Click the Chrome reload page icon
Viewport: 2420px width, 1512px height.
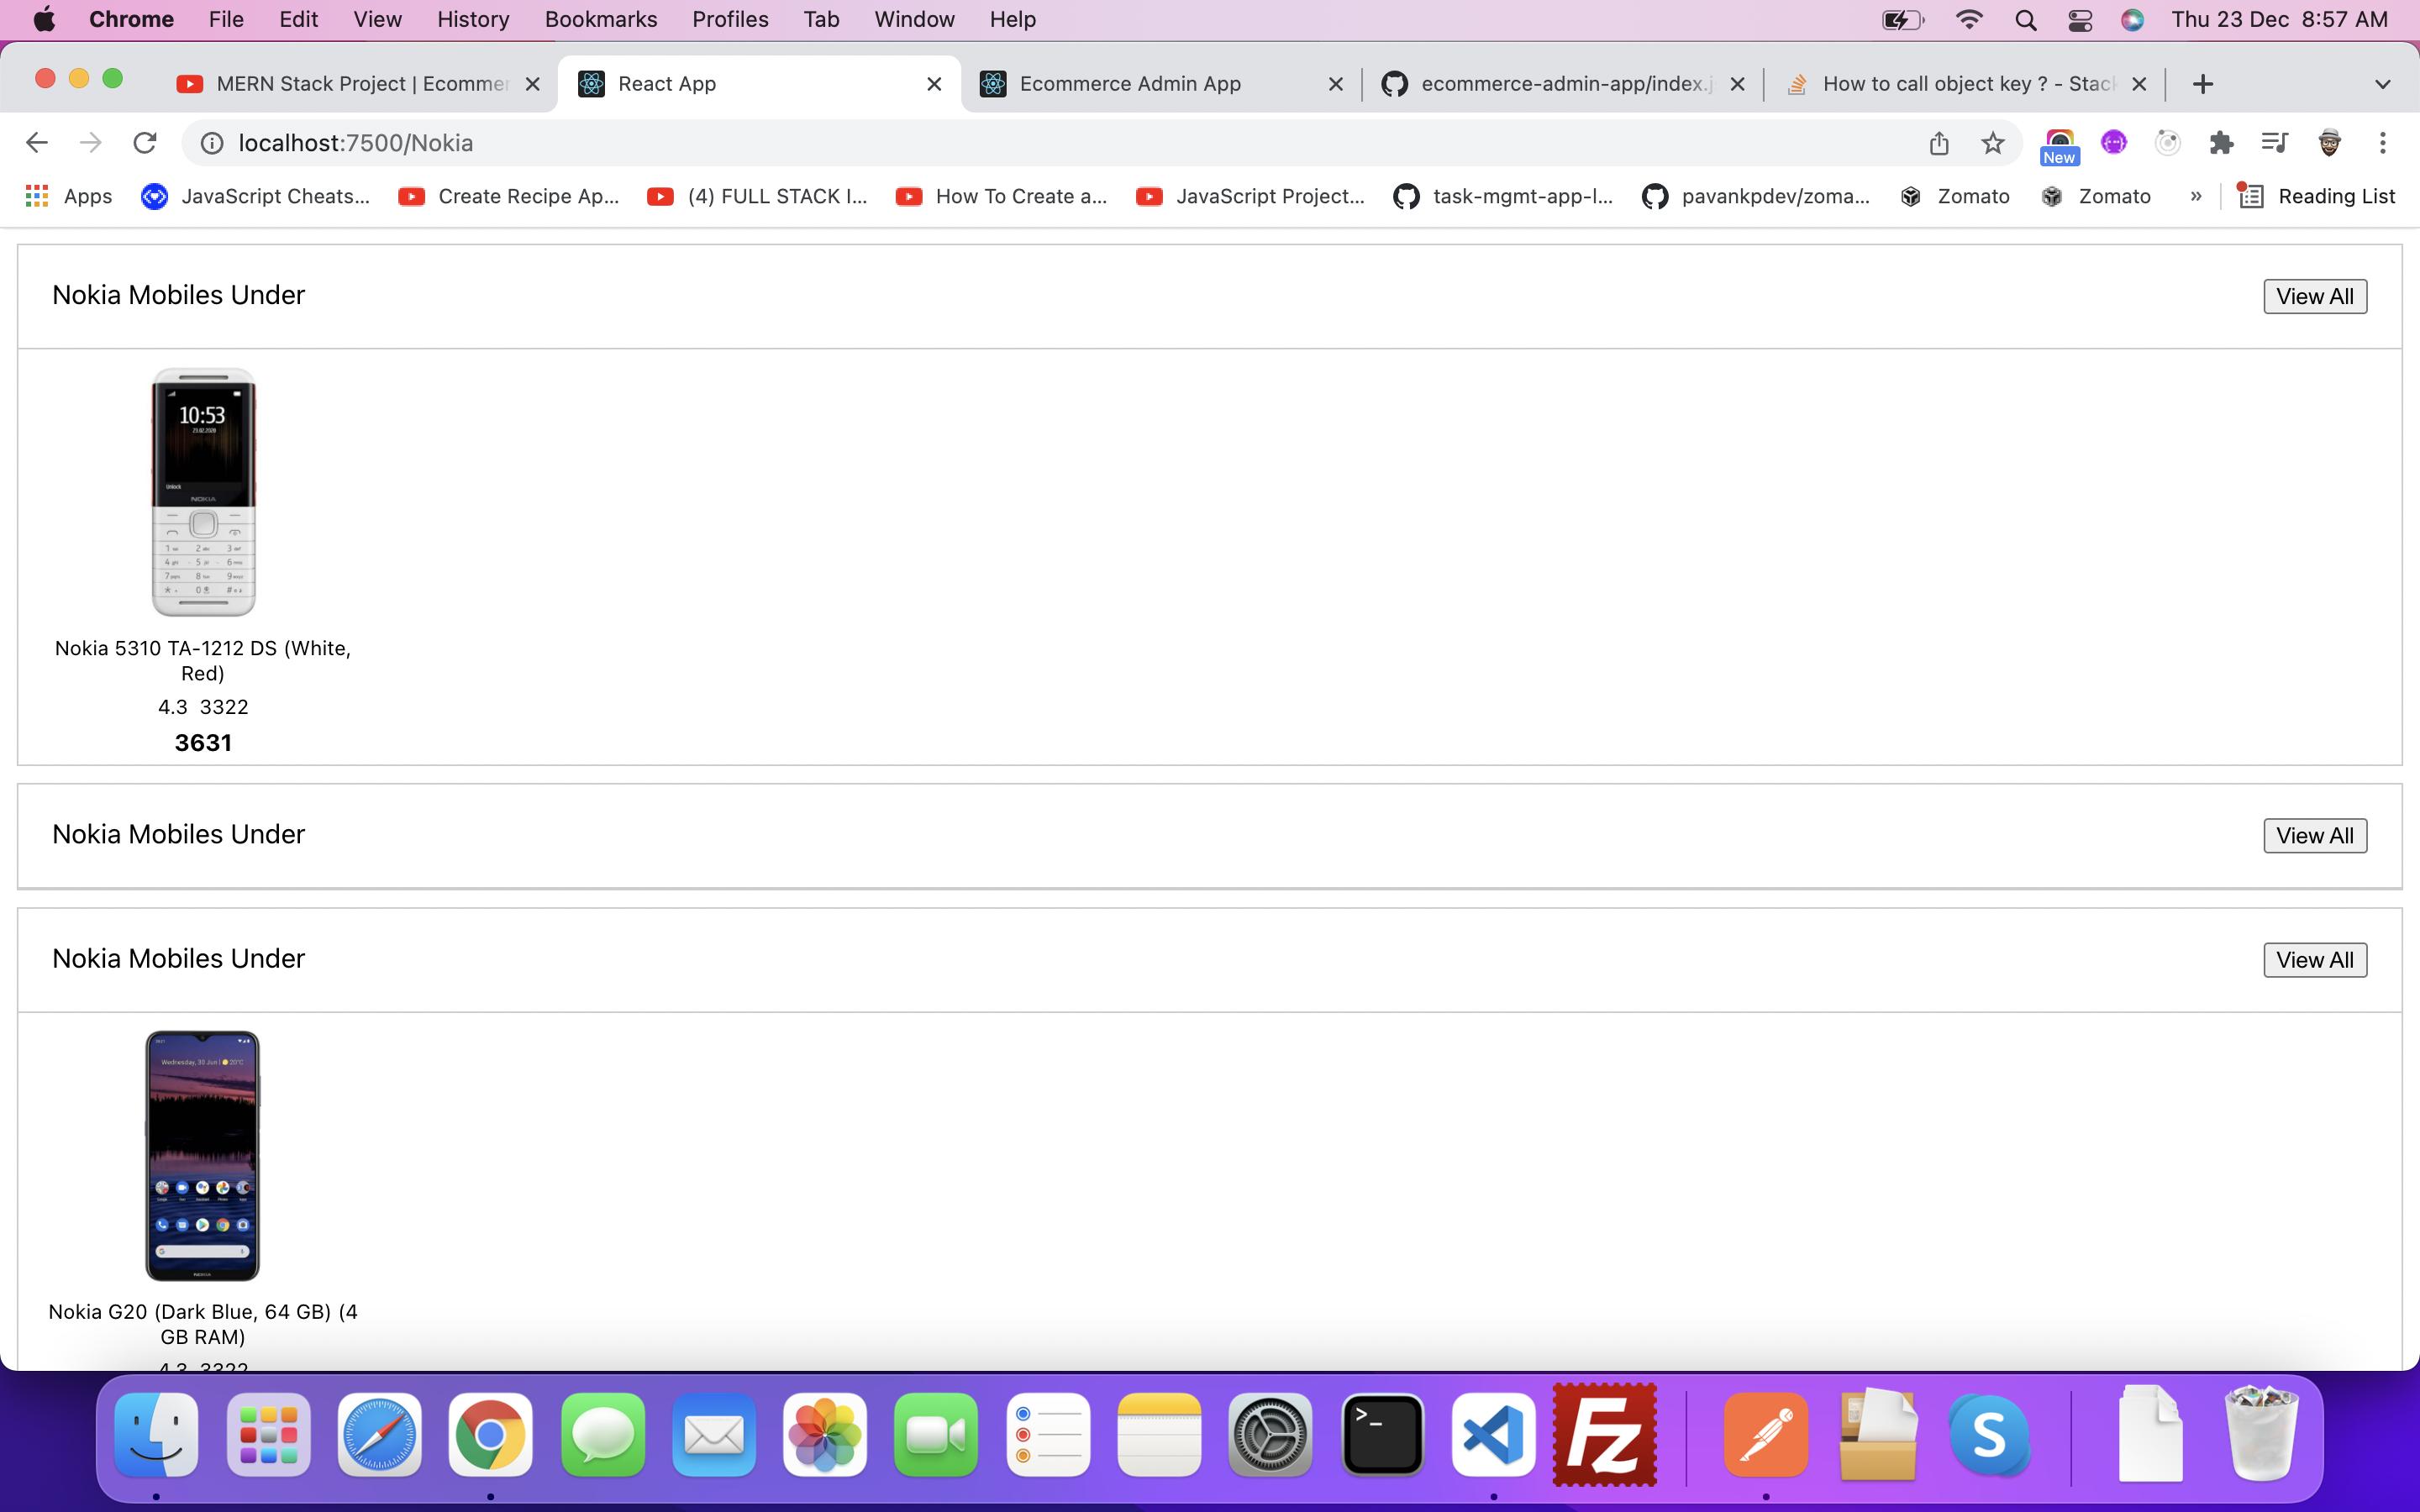click(145, 143)
